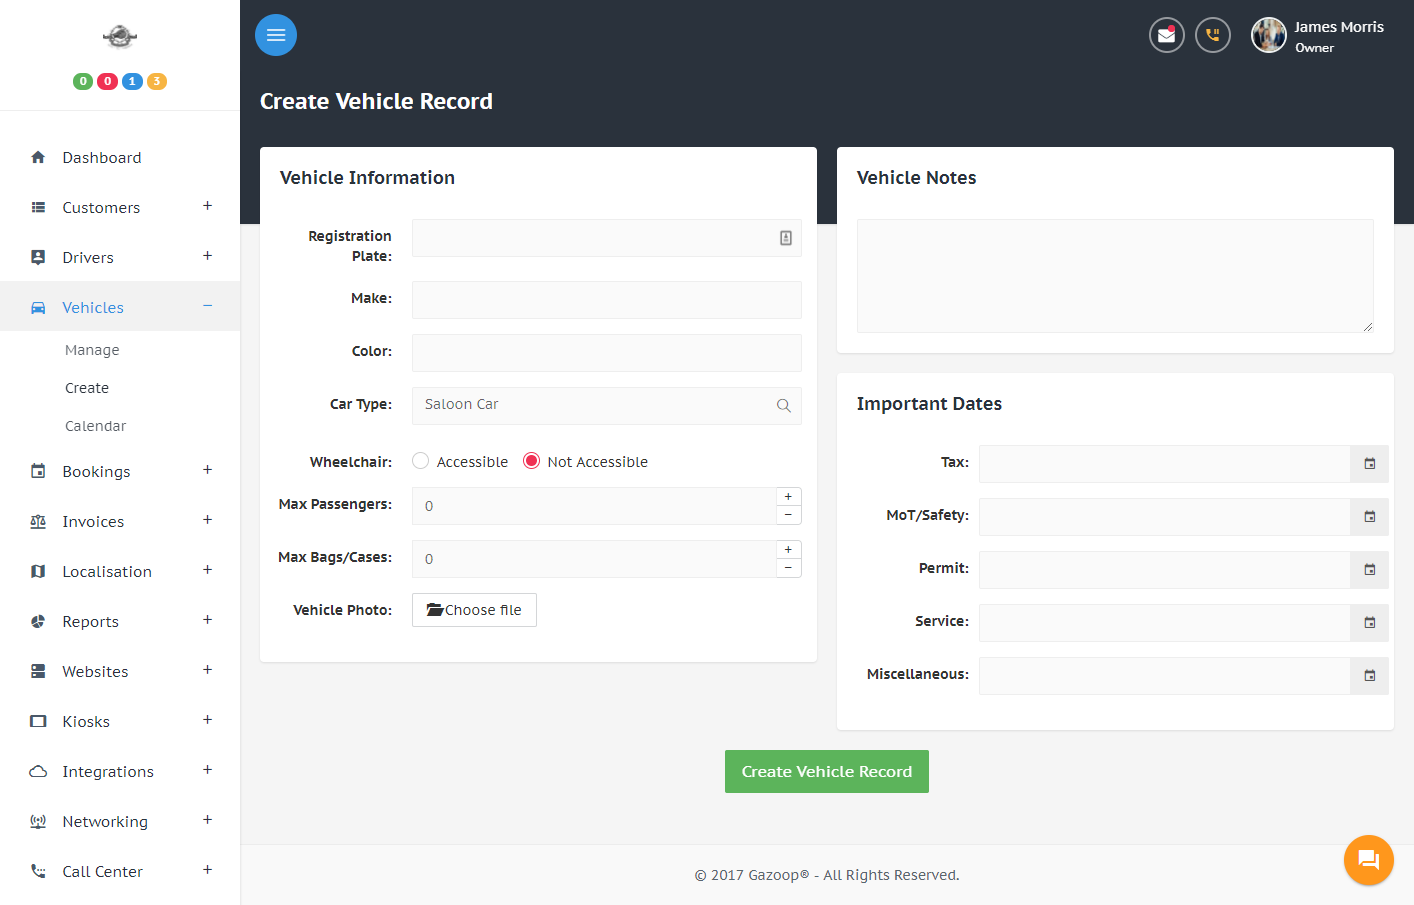The width and height of the screenshot is (1414, 905).
Task: Select Not Accessible wheelchair radio button
Action: point(532,461)
